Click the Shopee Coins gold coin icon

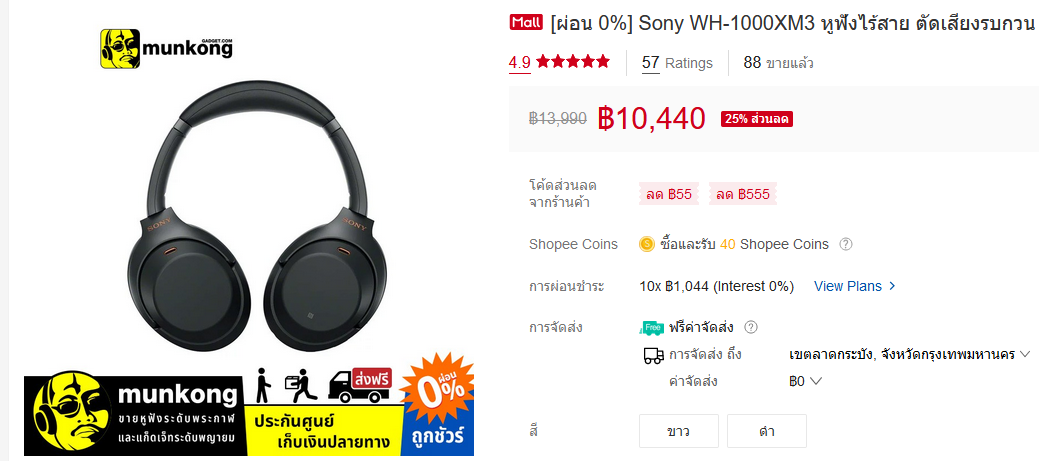(647, 244)
